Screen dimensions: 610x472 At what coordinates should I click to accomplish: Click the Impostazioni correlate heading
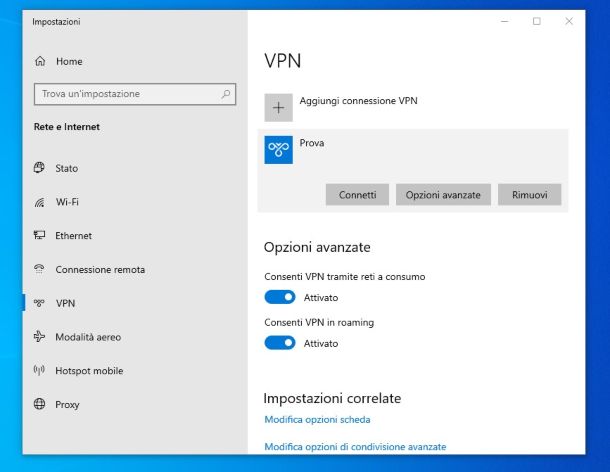[332, 398]
